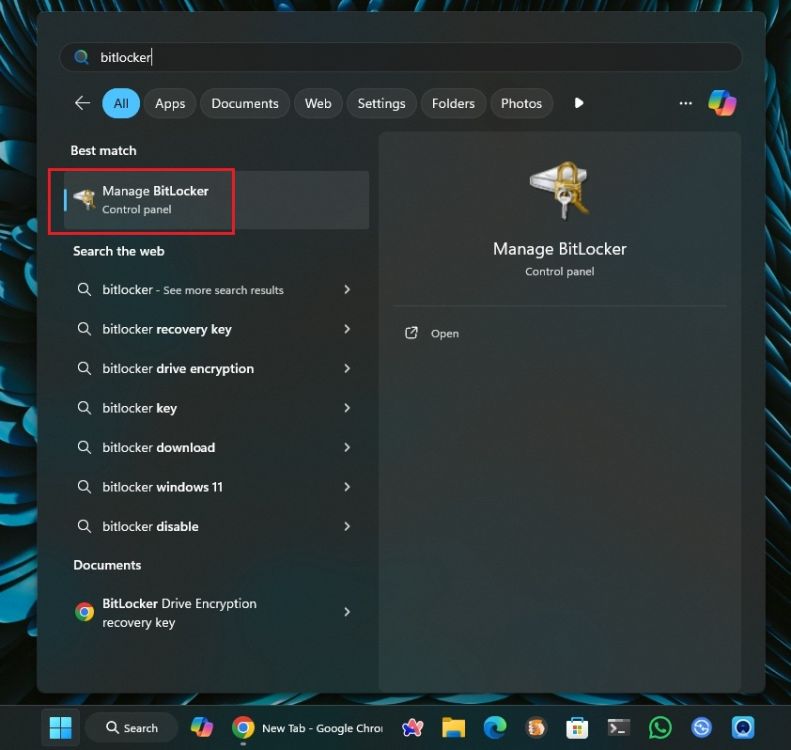Select the 'bitlocker disable' web suggestion
The image size is (791, 750).
(150, 526)
